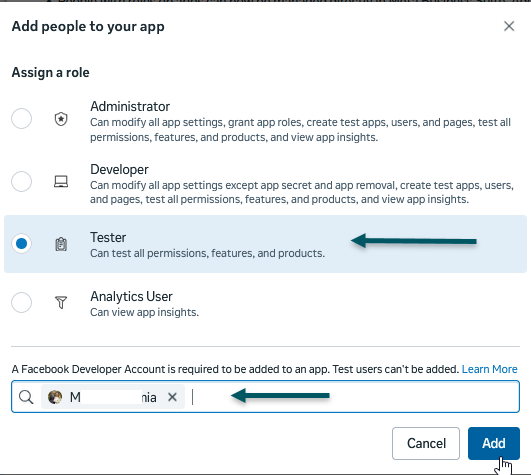This screenshot has width=531, height=475.
Task: Select the Administrator radio button
Action: (21, 118)
